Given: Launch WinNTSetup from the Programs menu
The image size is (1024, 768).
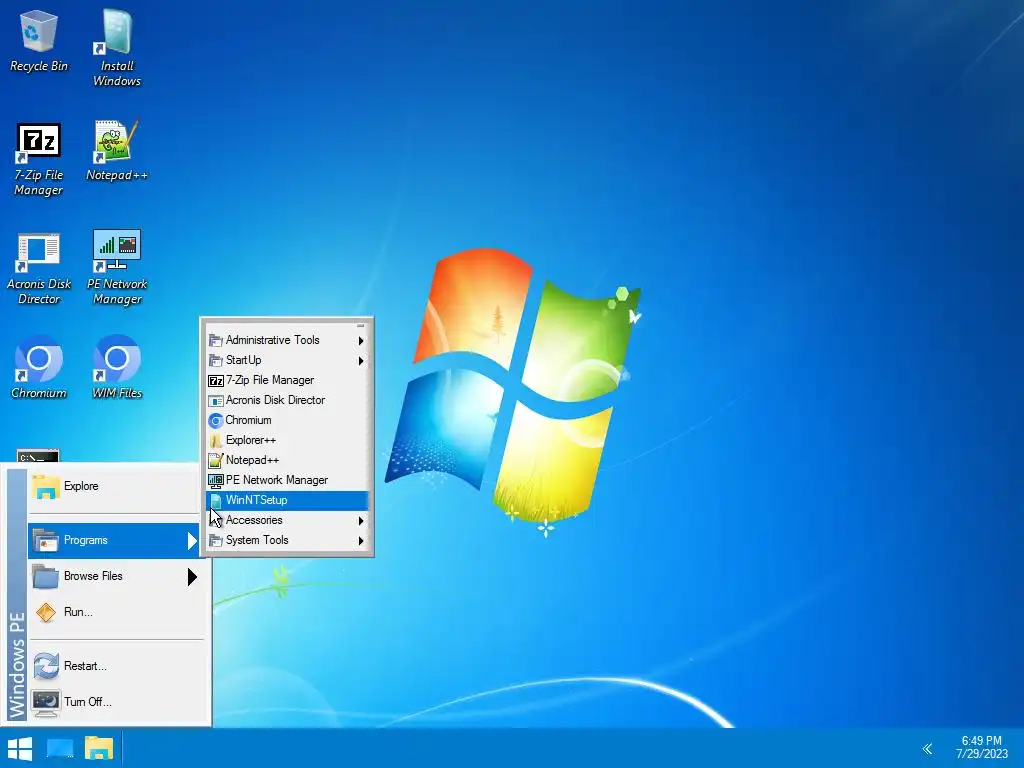Looking at the screenshot, I should [x=287, y=500].
